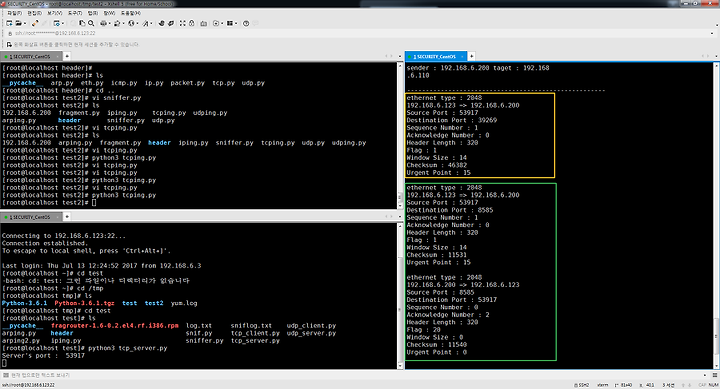Image resolution: width=720 pixels, height=389 pixels.
Task: Open the compose bar target dropdown arrow
Action: [x=705, y=375]
